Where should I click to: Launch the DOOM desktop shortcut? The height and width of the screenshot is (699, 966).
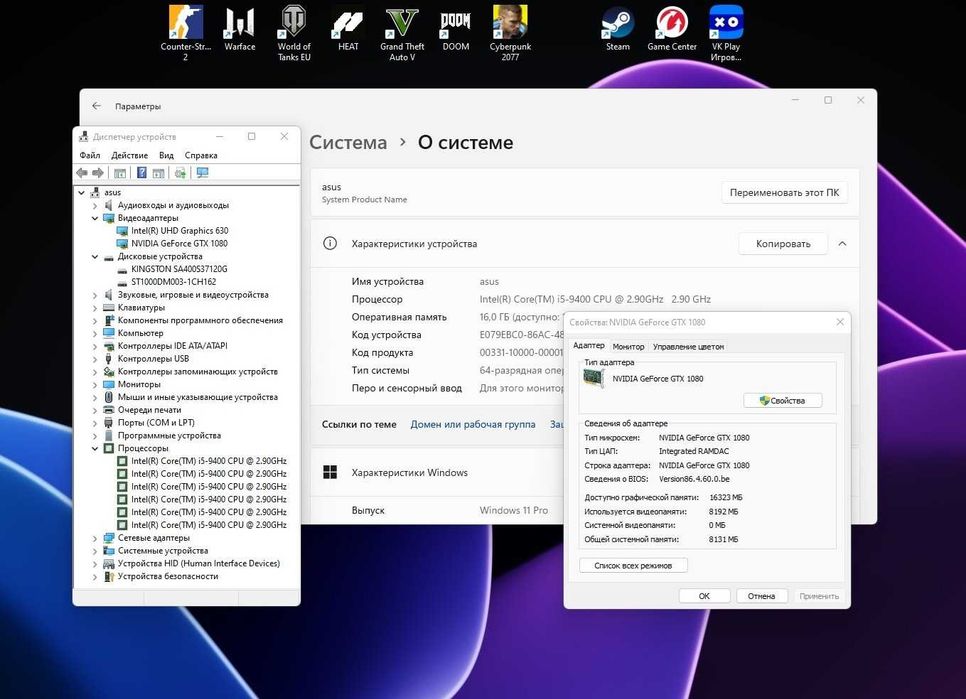point(456,29)
